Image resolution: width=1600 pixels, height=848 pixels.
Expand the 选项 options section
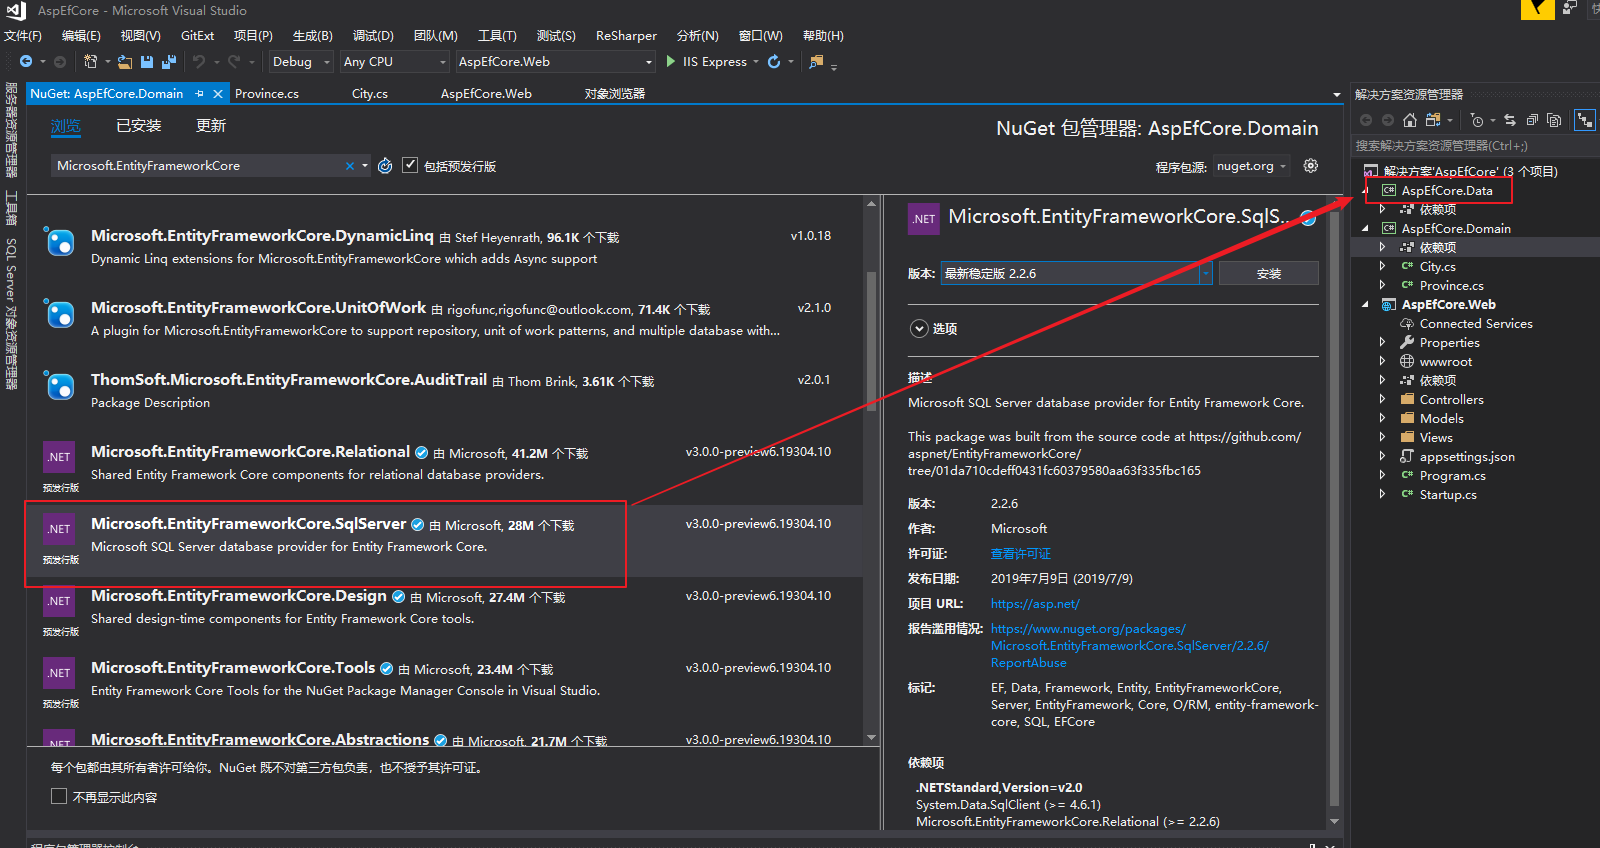click(x=919, y=329)
